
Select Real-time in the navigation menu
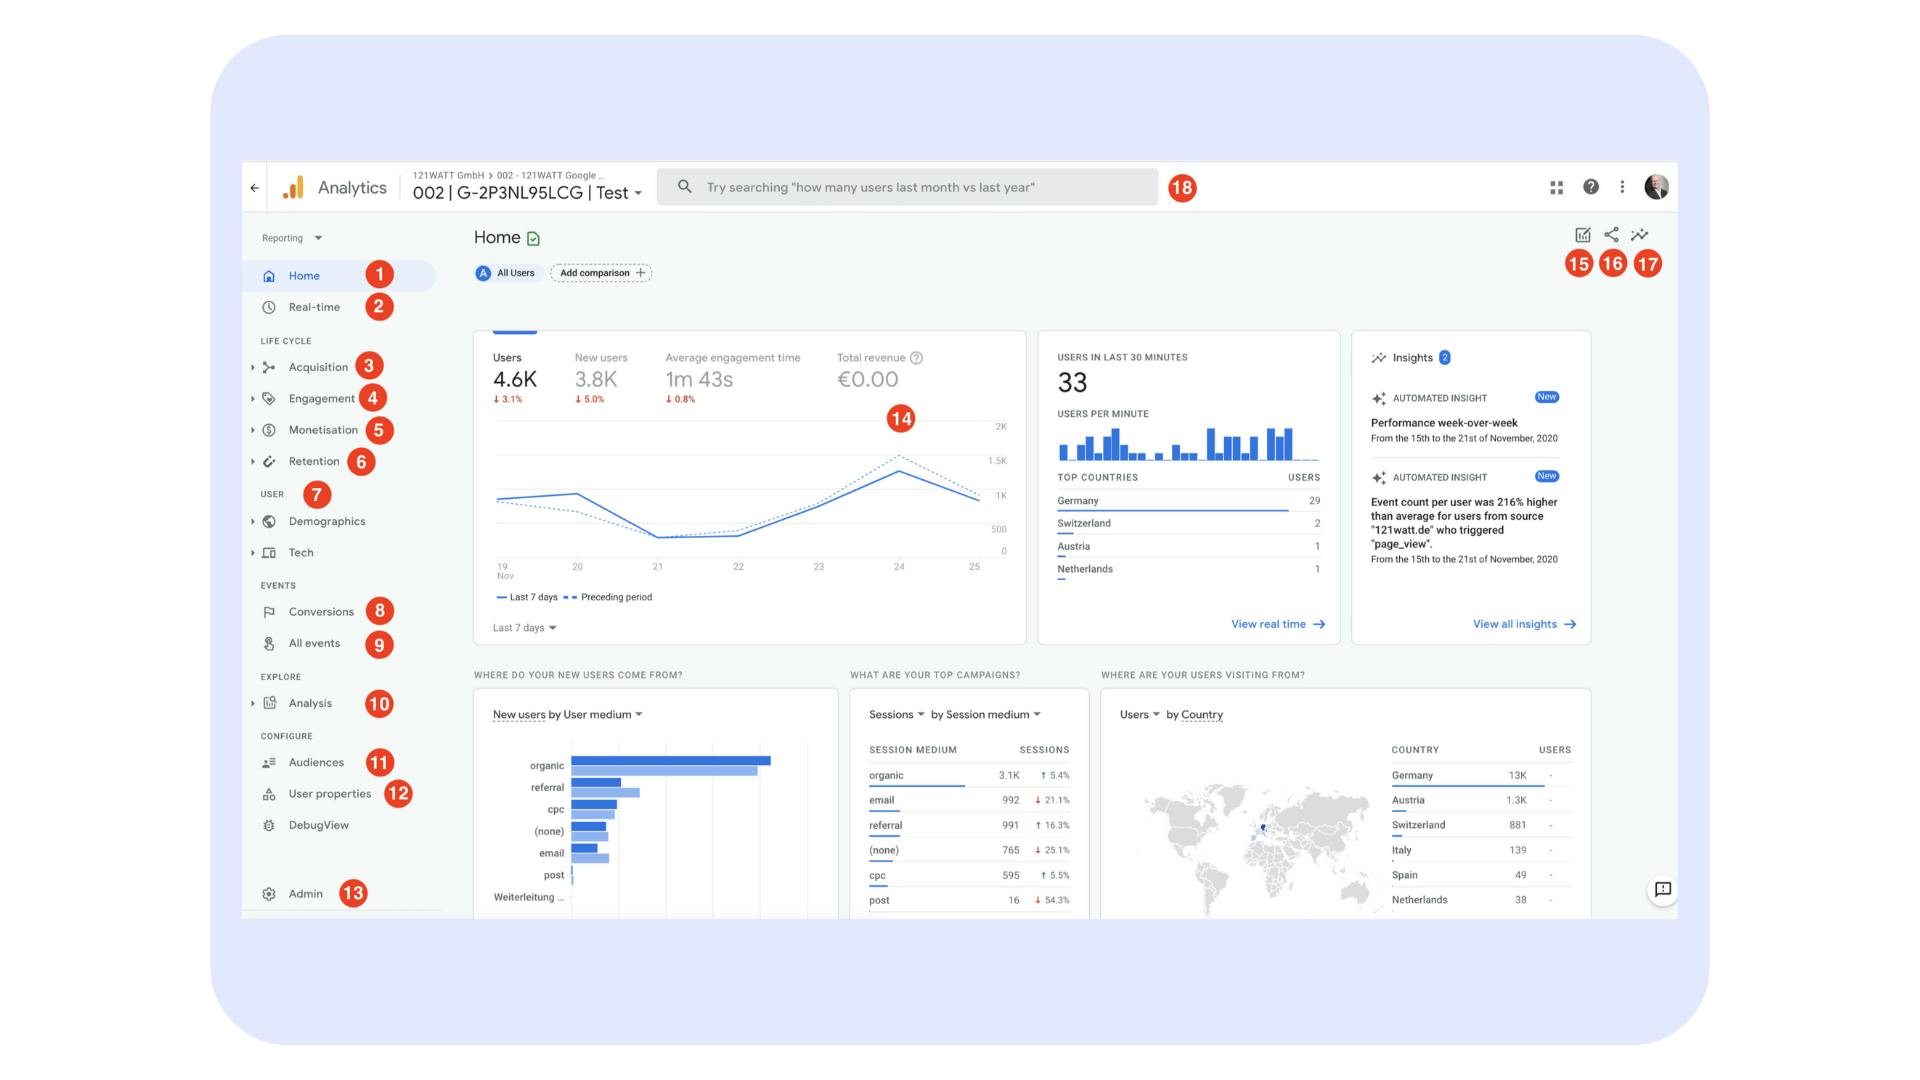315,307
